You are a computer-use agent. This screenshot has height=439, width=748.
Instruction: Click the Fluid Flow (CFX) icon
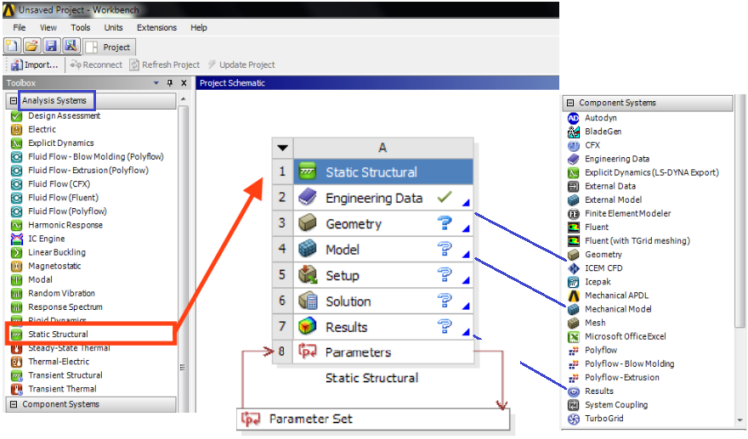tap(17, 184)
